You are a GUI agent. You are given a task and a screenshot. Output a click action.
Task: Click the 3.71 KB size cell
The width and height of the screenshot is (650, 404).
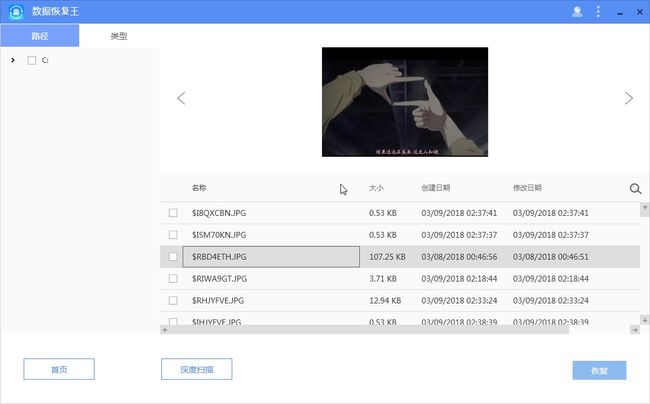(383, 279)
